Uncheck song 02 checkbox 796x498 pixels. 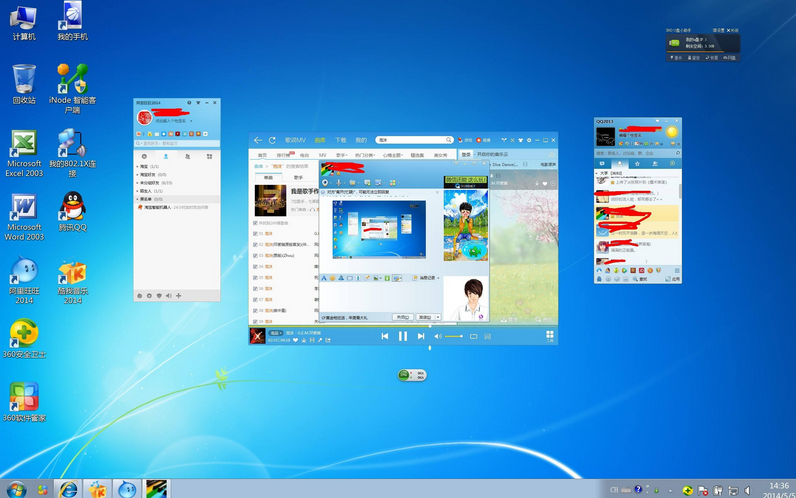[x=255, y=245]
